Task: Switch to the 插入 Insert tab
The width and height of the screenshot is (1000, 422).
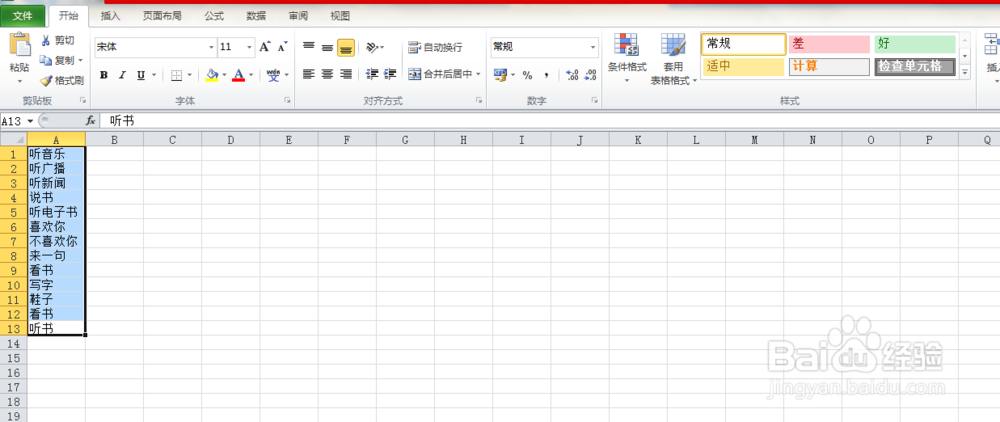Action: (110, 16)
